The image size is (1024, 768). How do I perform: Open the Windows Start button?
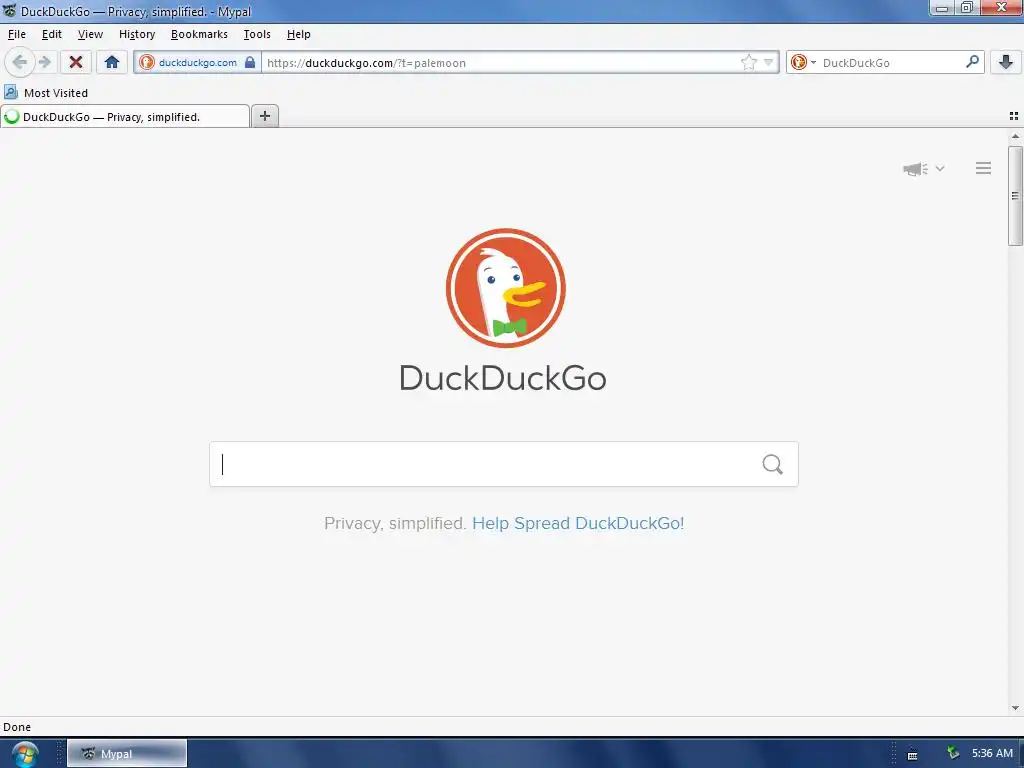[25, 754]
